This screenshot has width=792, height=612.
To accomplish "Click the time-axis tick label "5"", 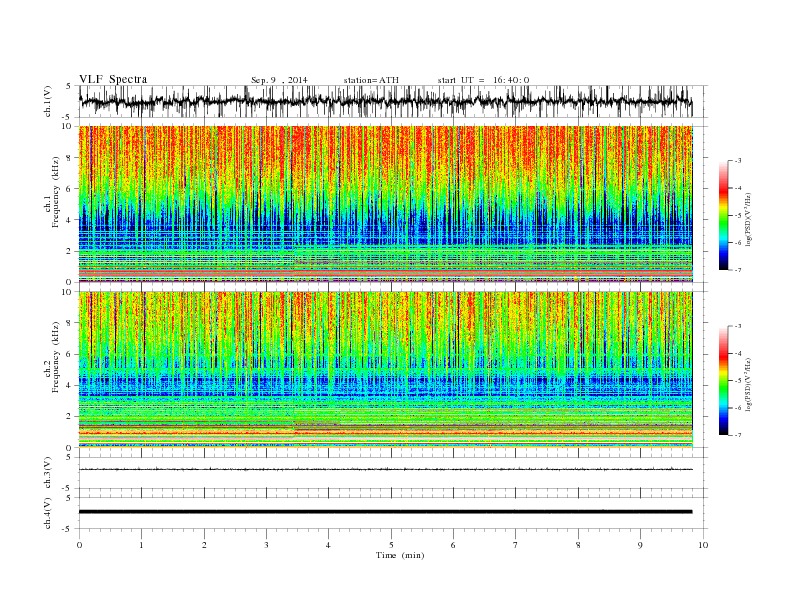I will click(x=391, y=545).
